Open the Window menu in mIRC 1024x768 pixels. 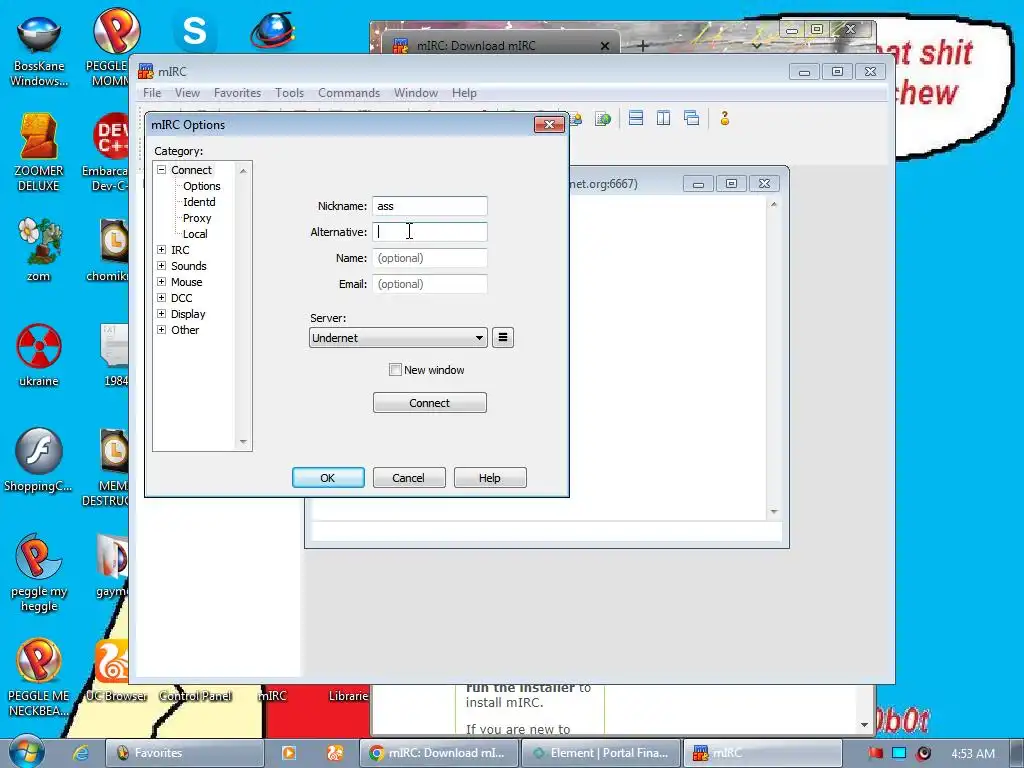click(x=415, y=93)
